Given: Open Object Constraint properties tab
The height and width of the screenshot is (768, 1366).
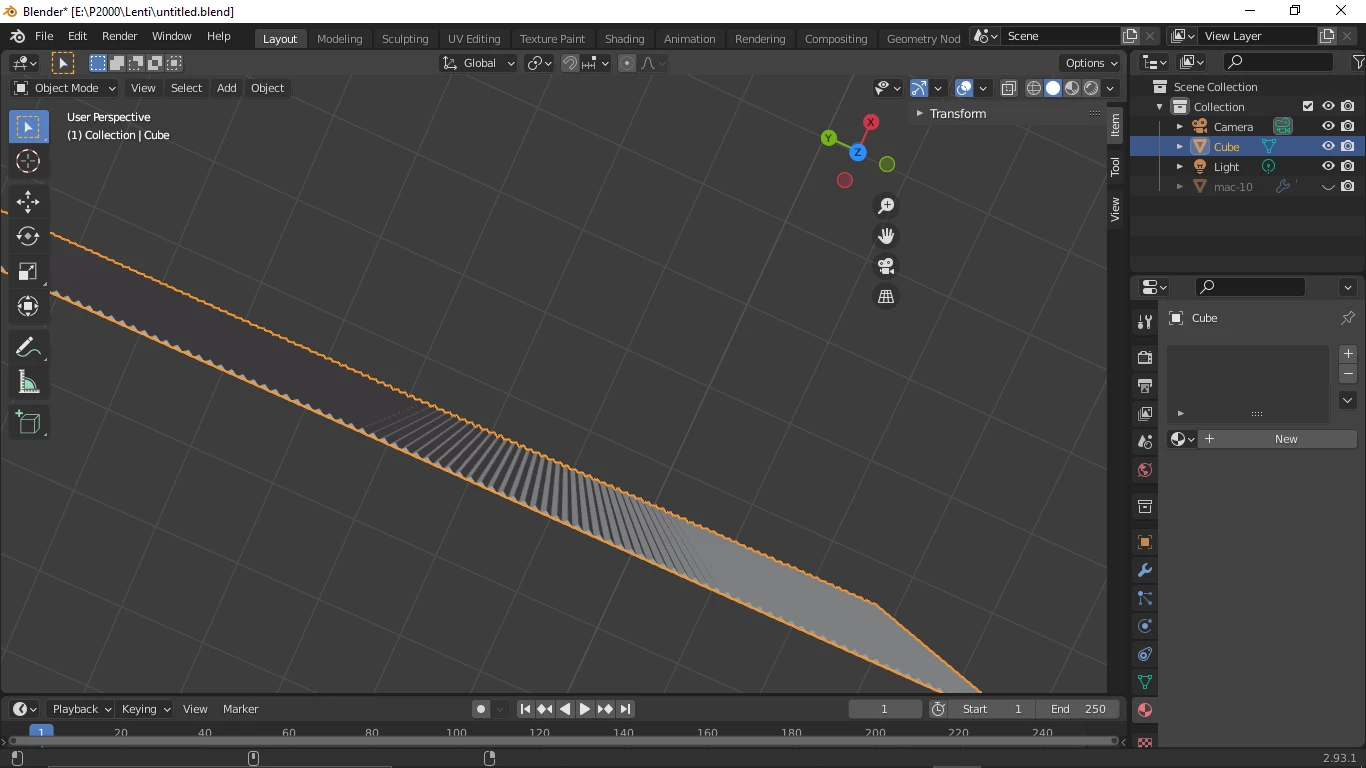Looking at the screenshot, I should click(1145, 654).
